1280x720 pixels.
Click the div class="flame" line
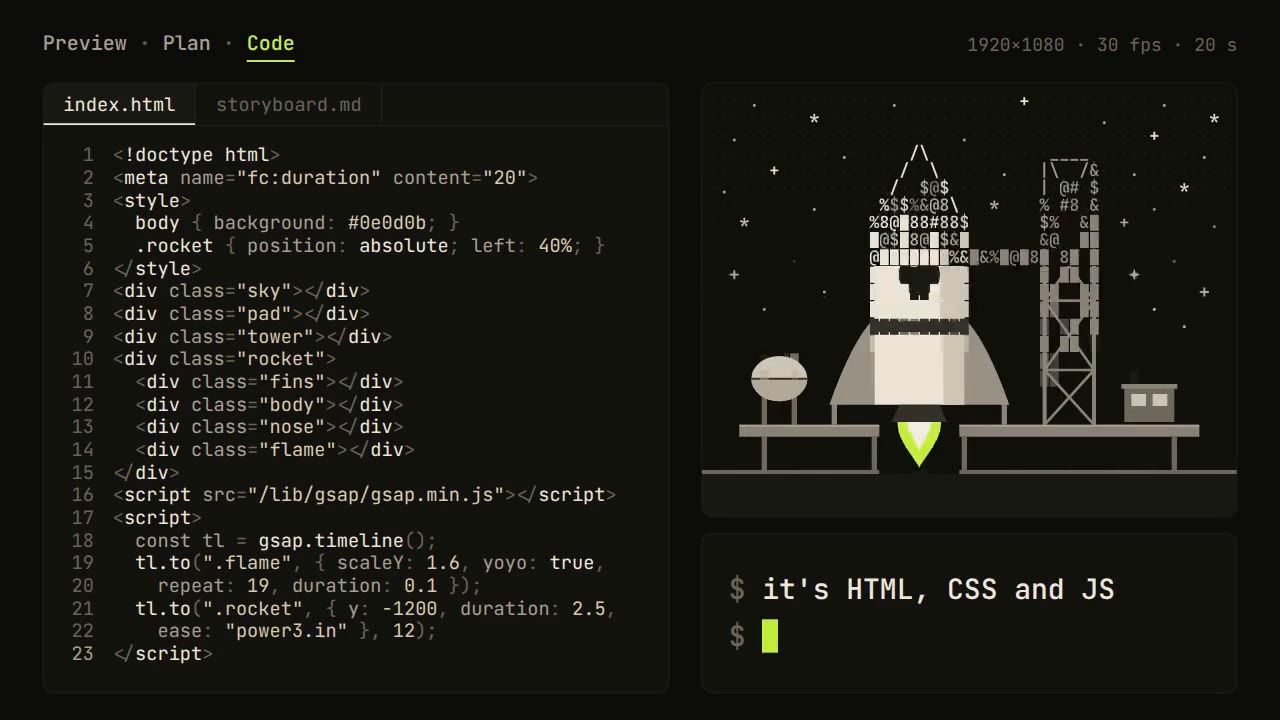click(275, 450)
